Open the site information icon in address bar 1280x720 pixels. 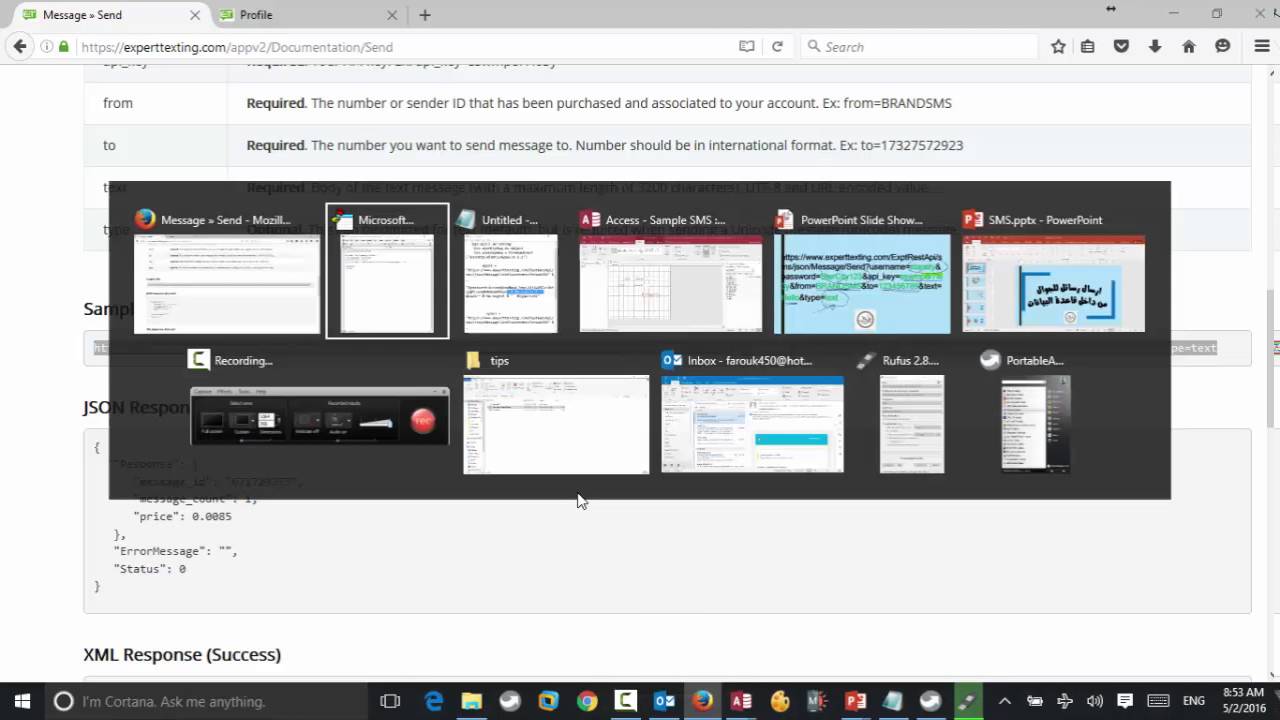(47, 47)
